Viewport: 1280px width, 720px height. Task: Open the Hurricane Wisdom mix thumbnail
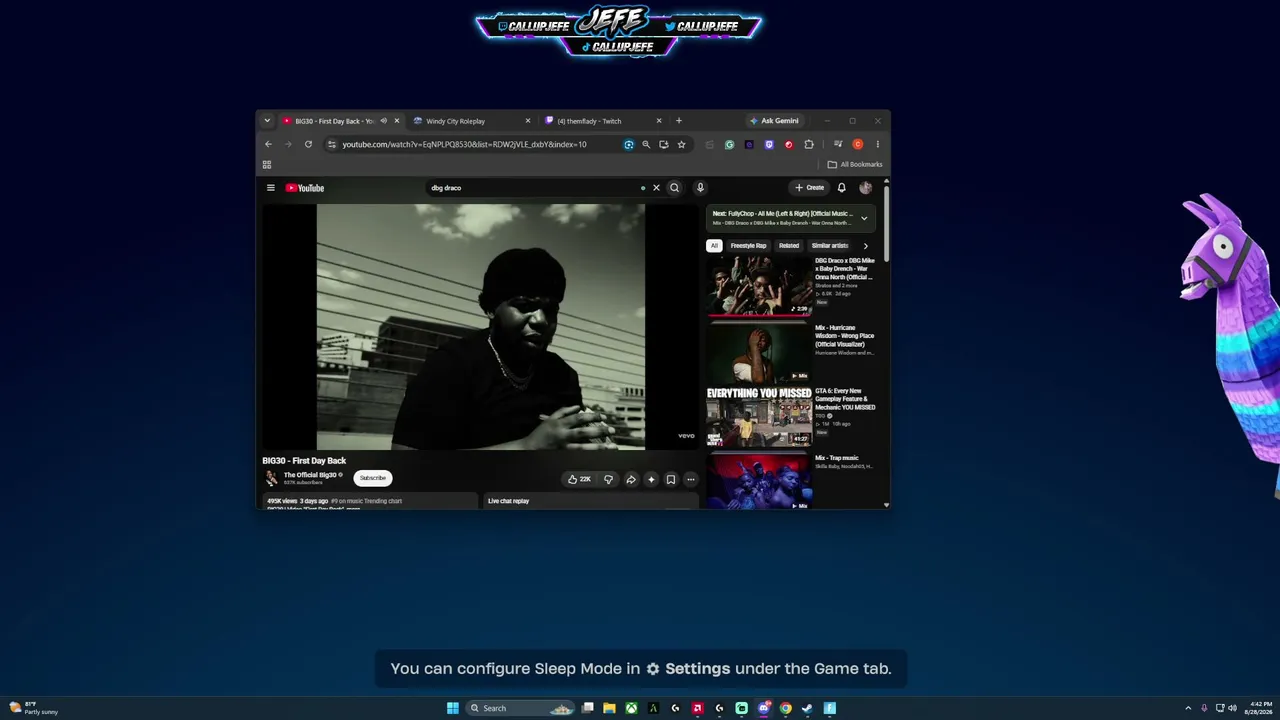tap(759, 353)
